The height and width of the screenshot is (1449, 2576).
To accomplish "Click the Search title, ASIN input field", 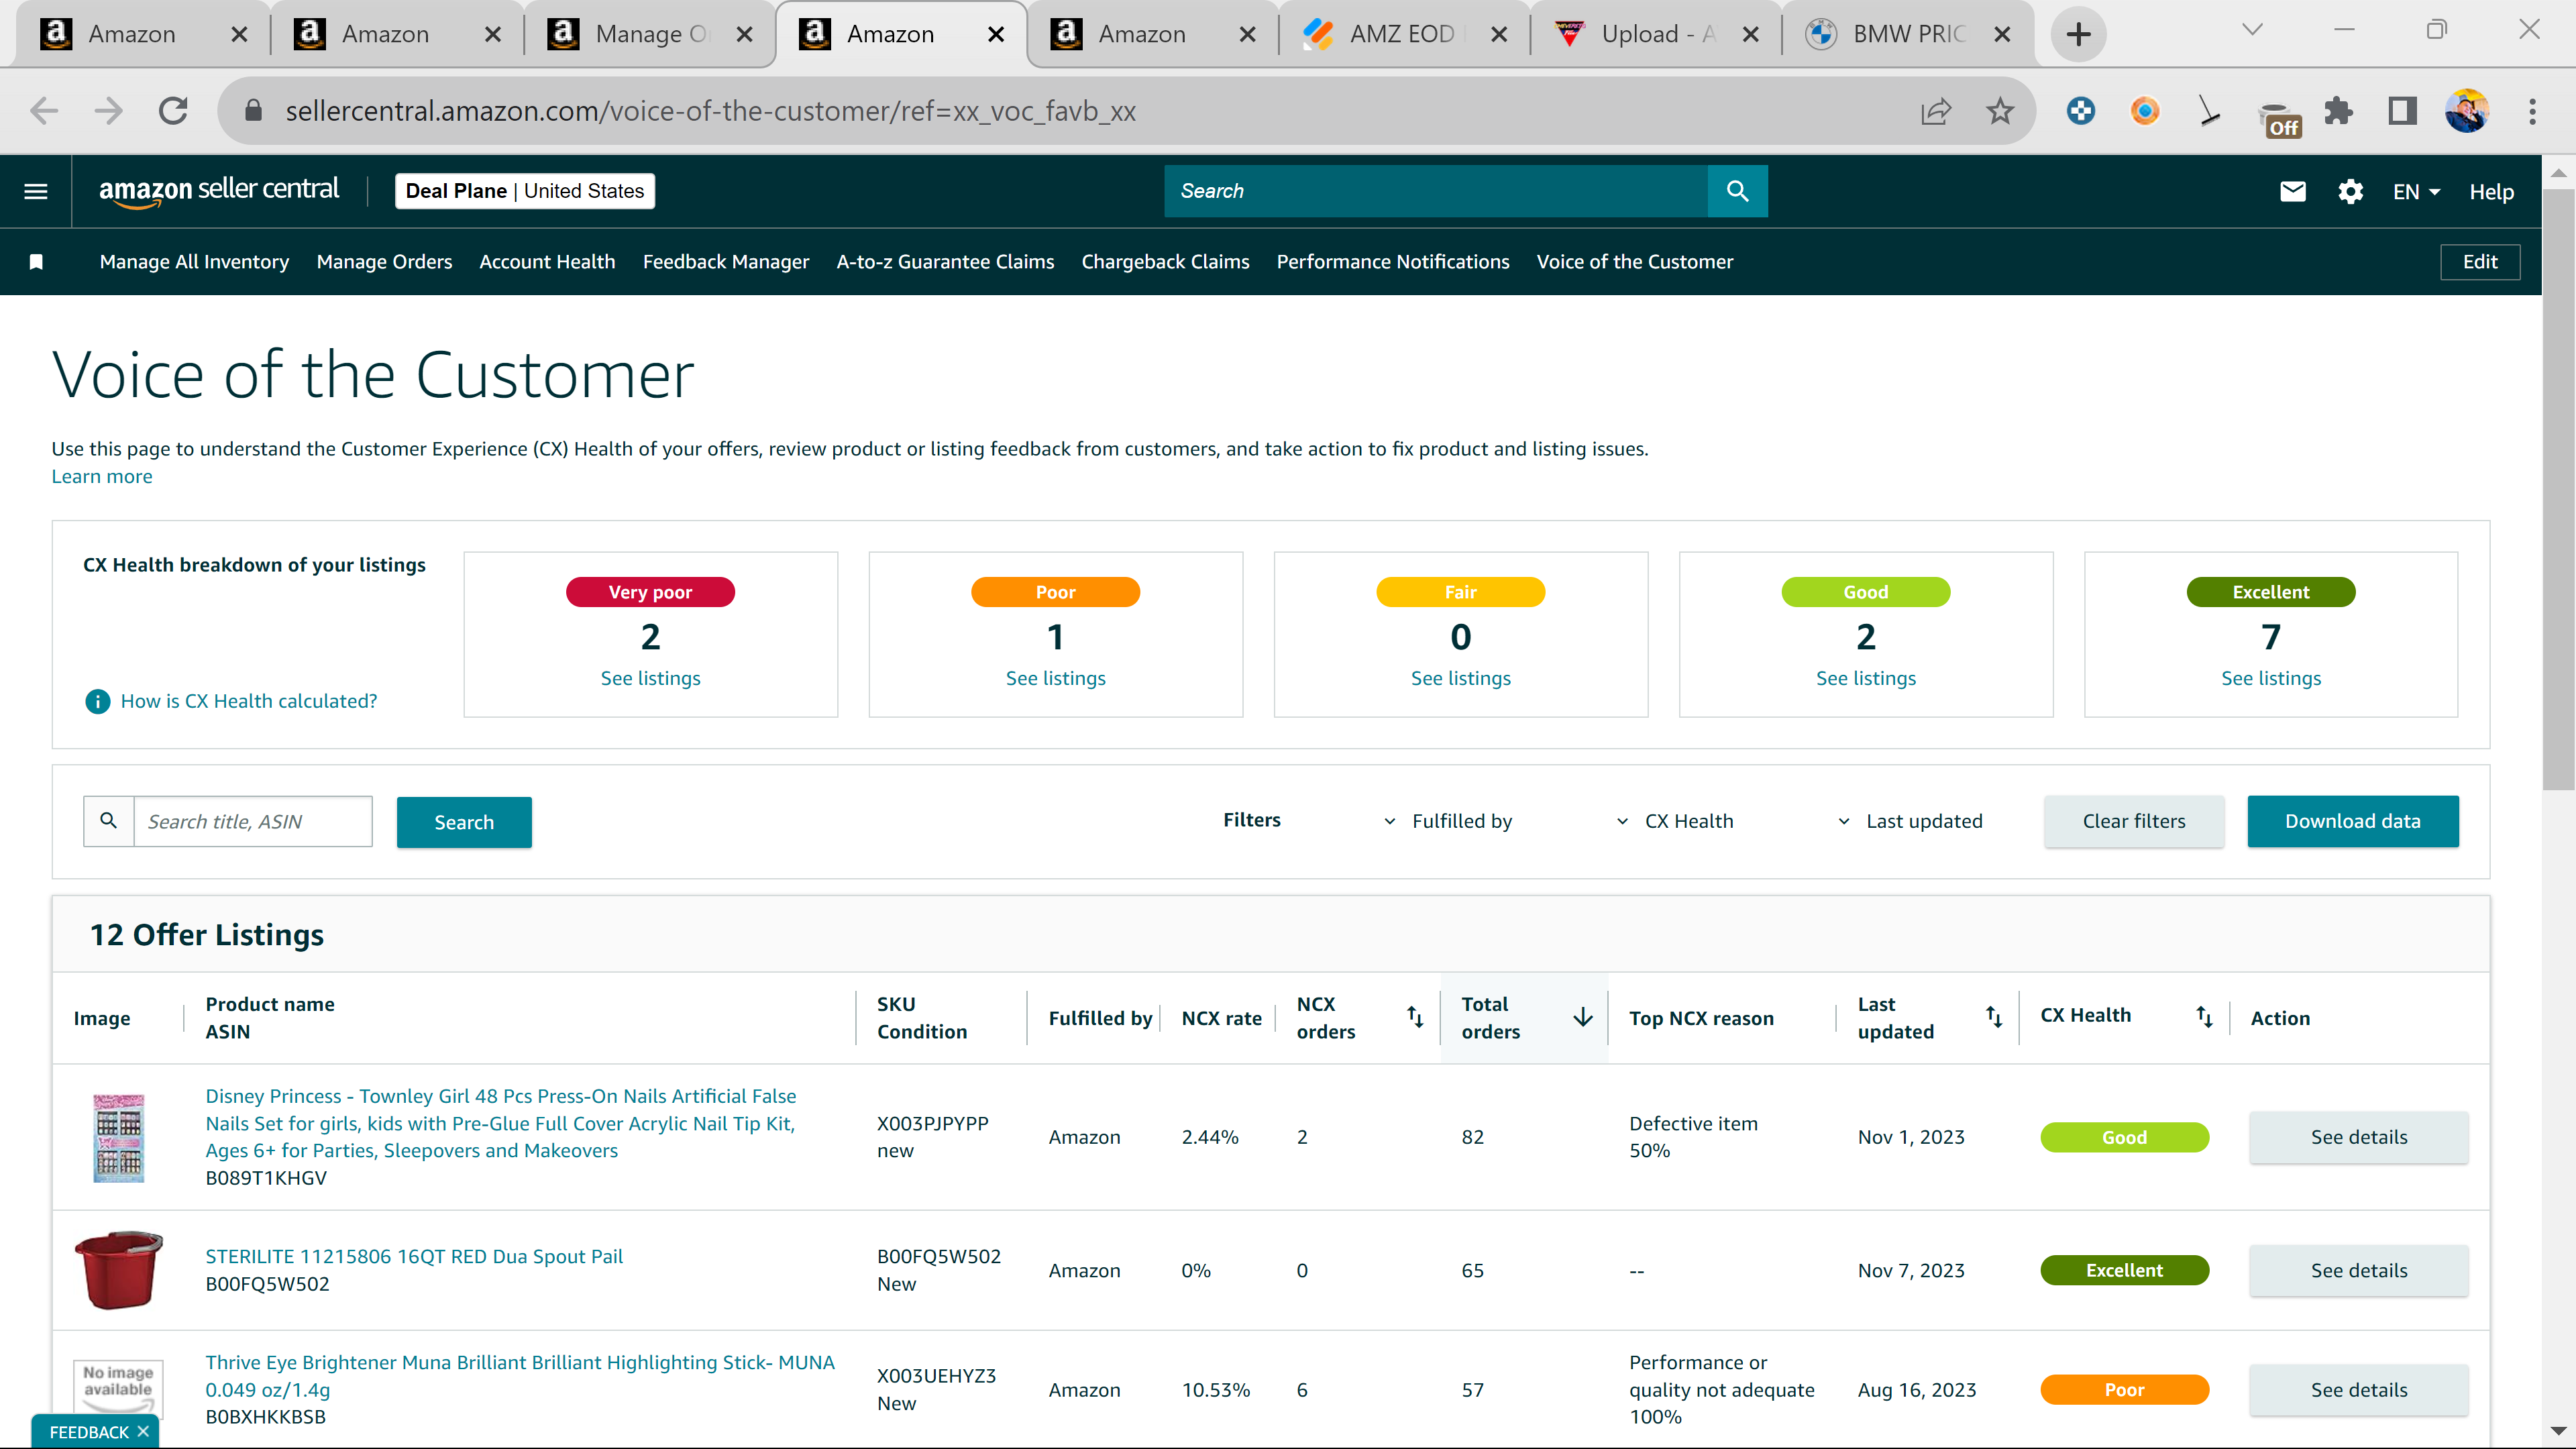I will [x=252, y=822].
